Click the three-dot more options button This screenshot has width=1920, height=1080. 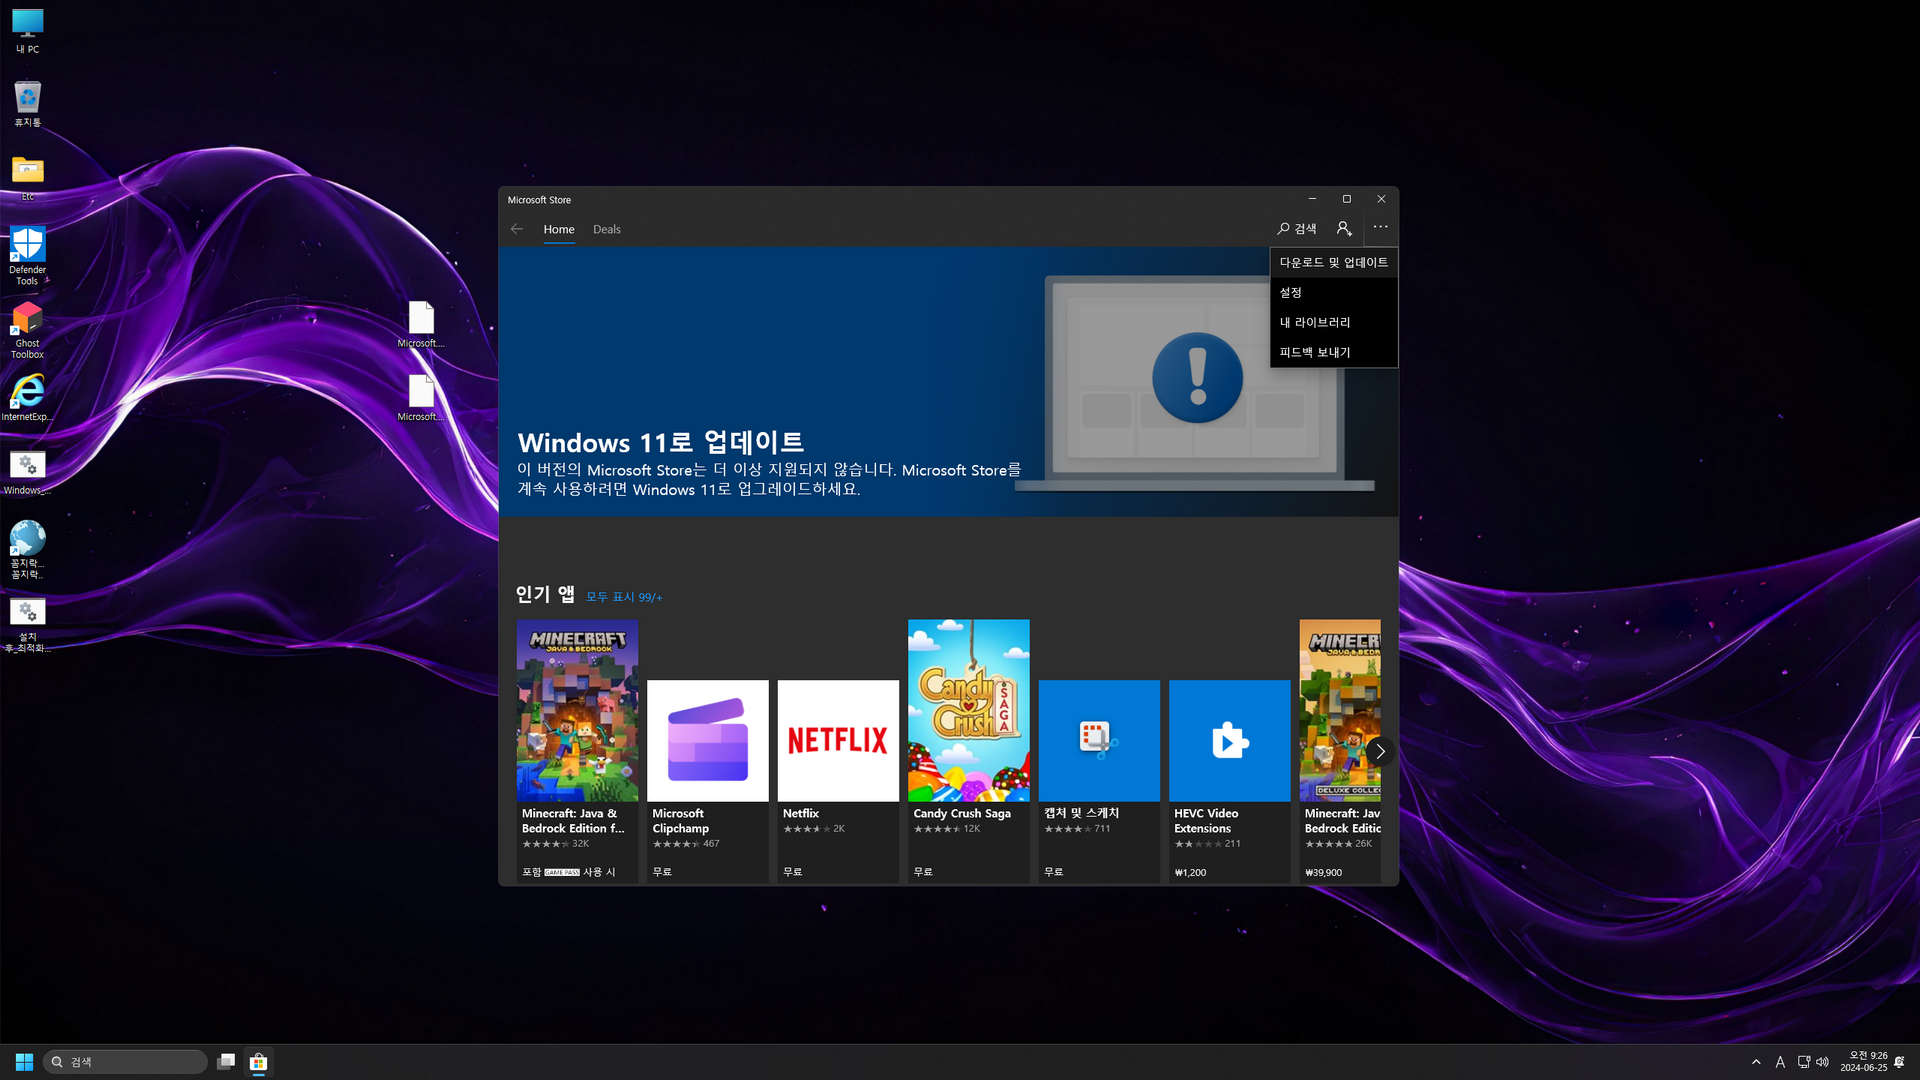1380,228
